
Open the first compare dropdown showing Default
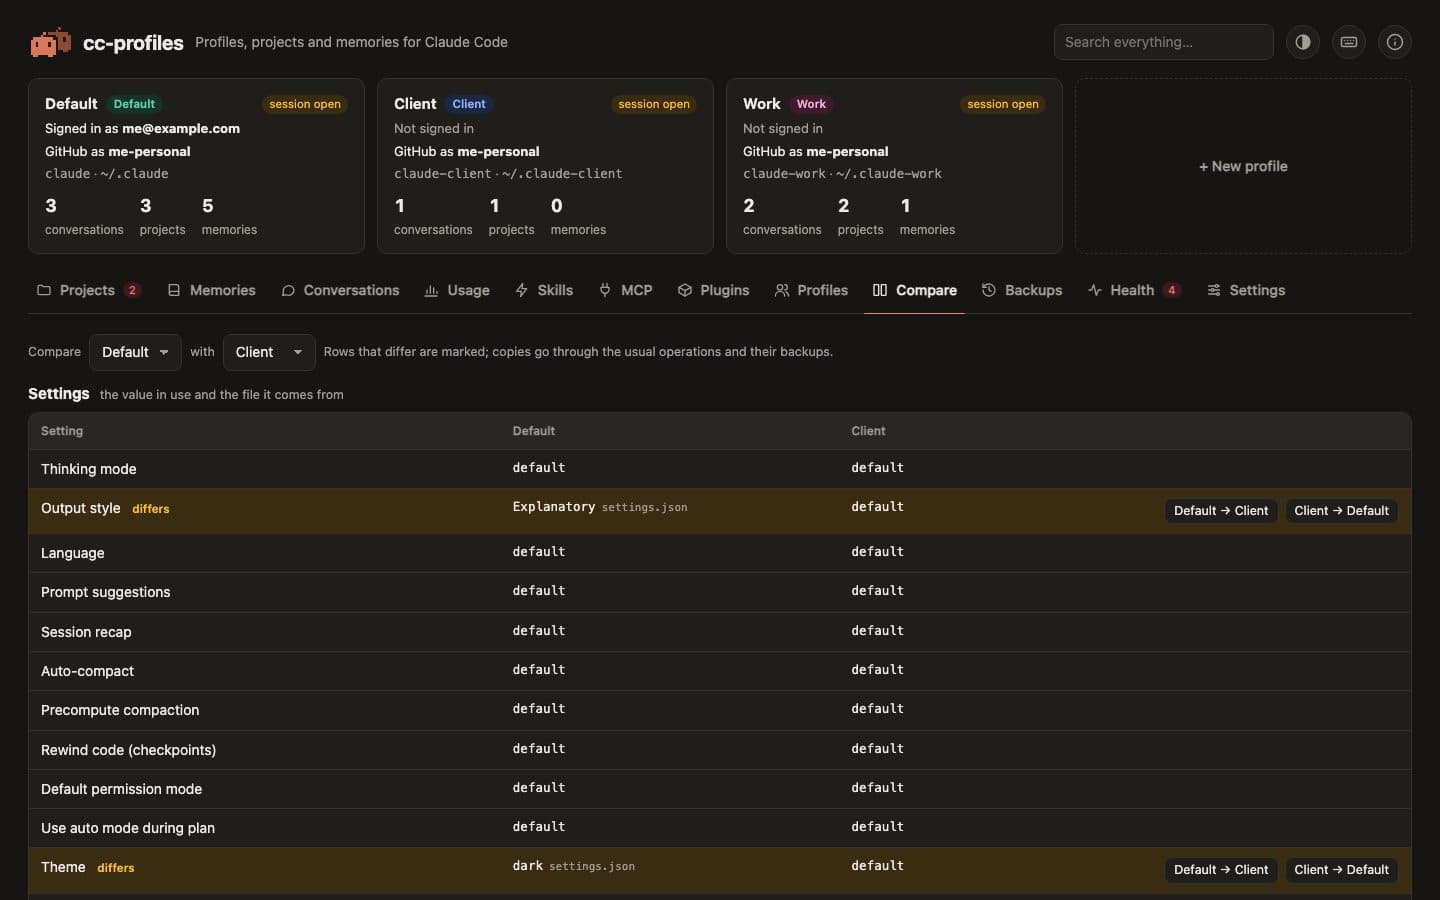point(135,352)
